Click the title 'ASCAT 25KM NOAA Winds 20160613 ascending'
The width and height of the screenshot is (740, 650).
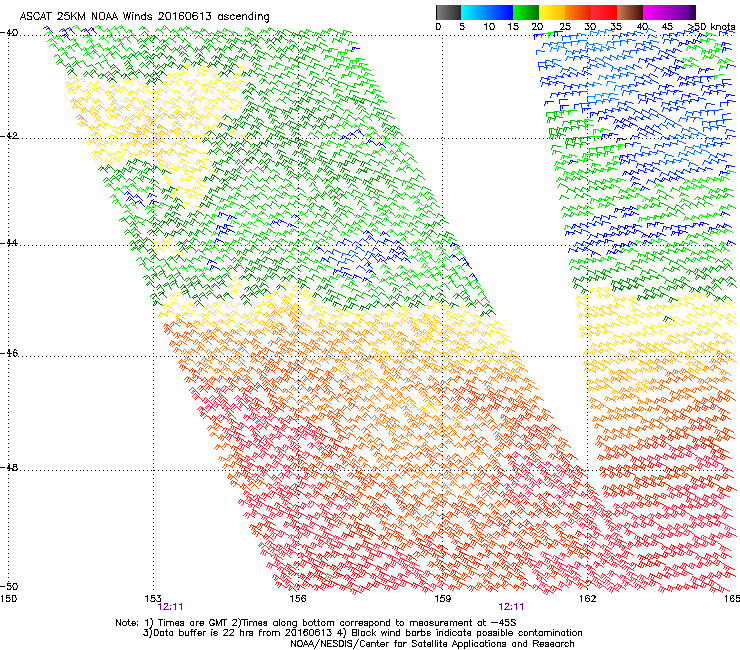tap(144, 17)
